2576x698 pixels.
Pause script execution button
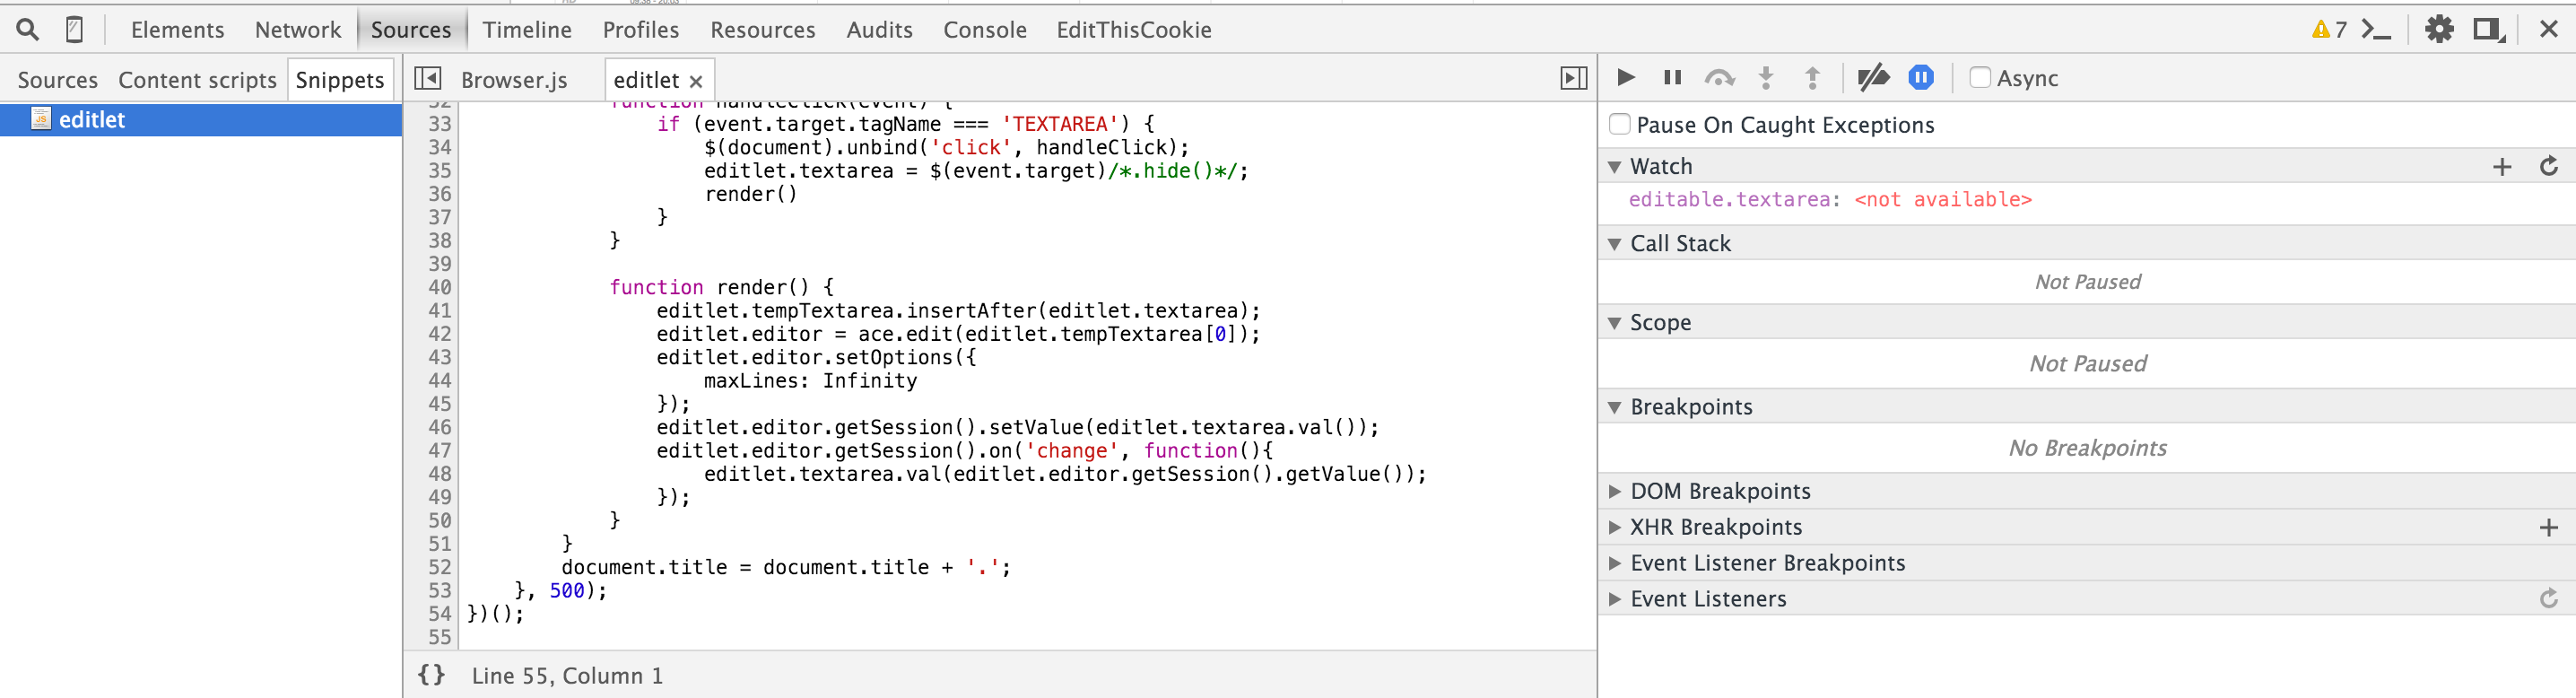coord(1672,77)
